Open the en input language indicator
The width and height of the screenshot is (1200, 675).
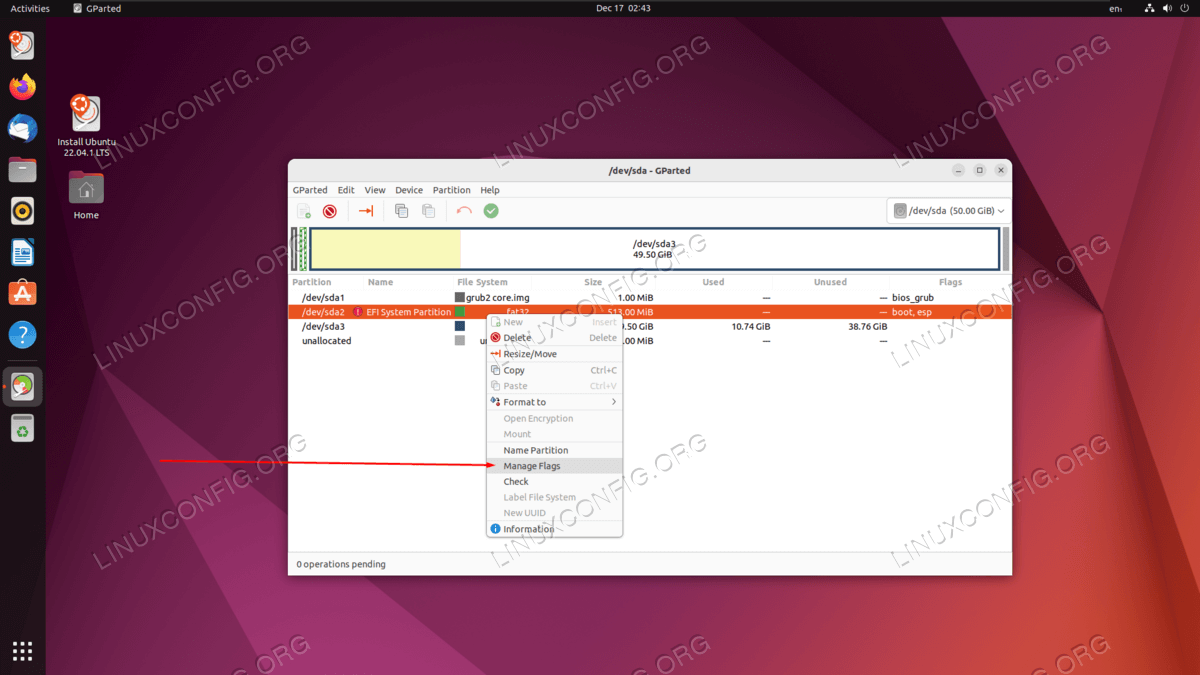(1116, 8)
